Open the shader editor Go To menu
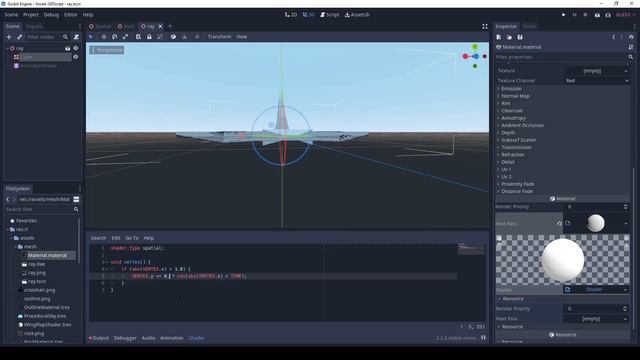This screenshot has width=640, height=360. pyautogui.click(x=131, y=238)
